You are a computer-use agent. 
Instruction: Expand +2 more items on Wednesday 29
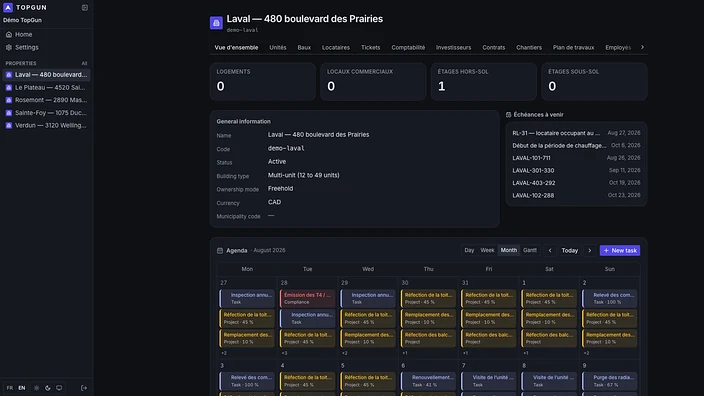(344, 353)
